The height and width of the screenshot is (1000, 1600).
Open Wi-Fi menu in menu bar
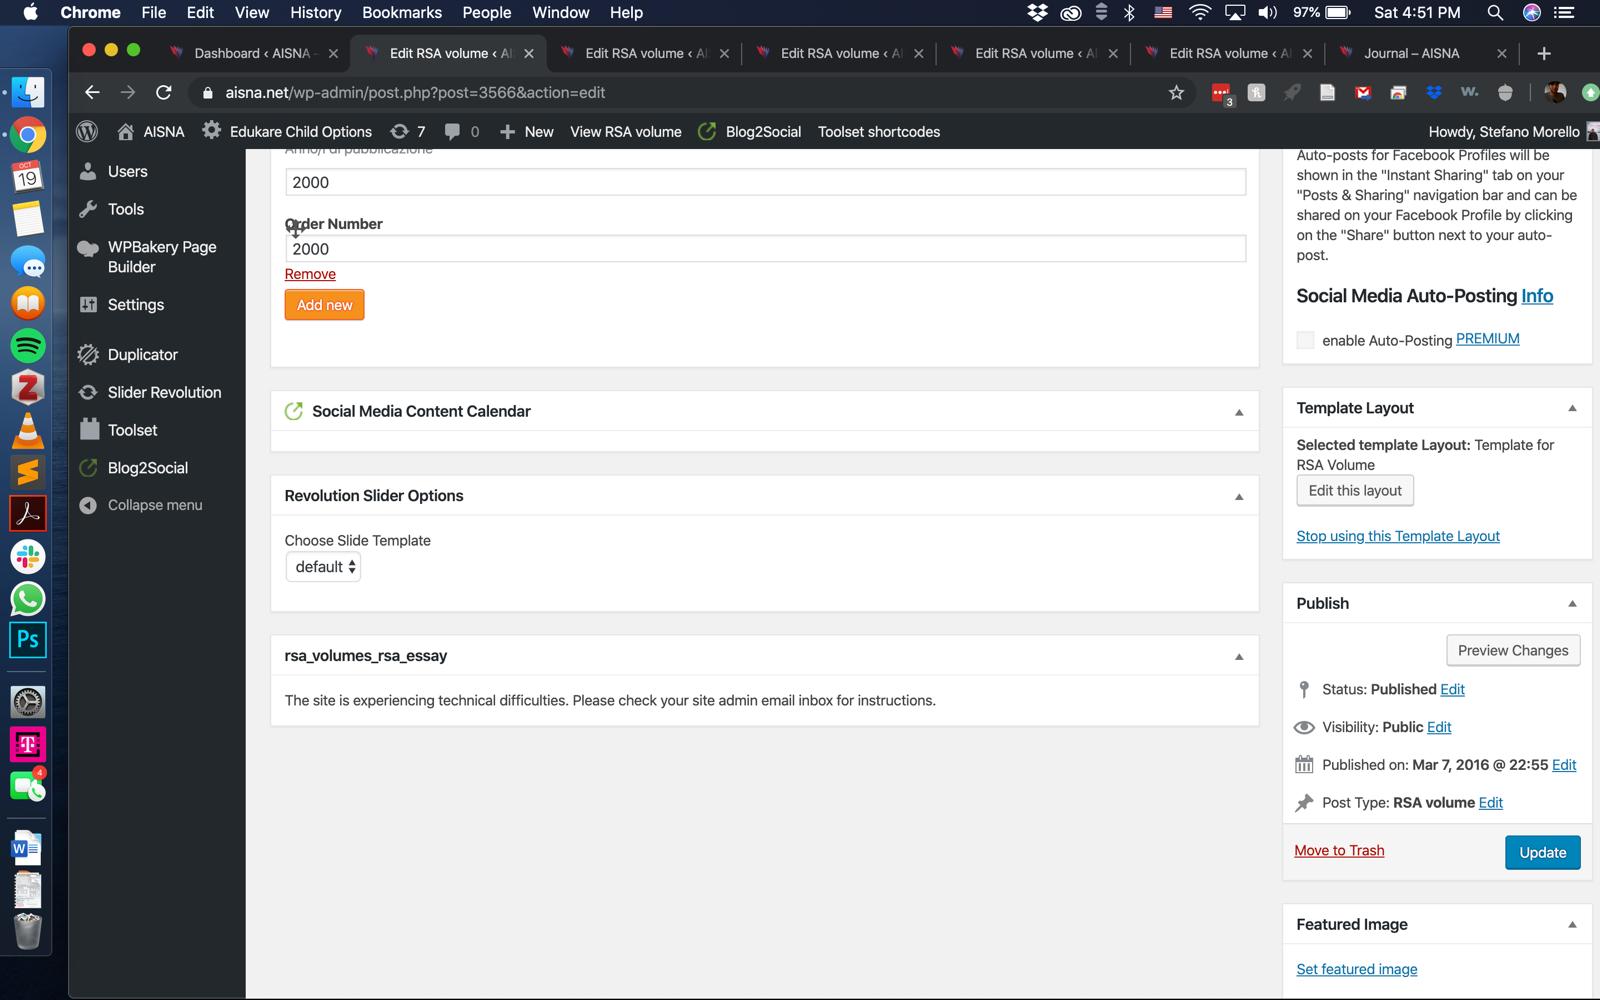(1199, 13)
